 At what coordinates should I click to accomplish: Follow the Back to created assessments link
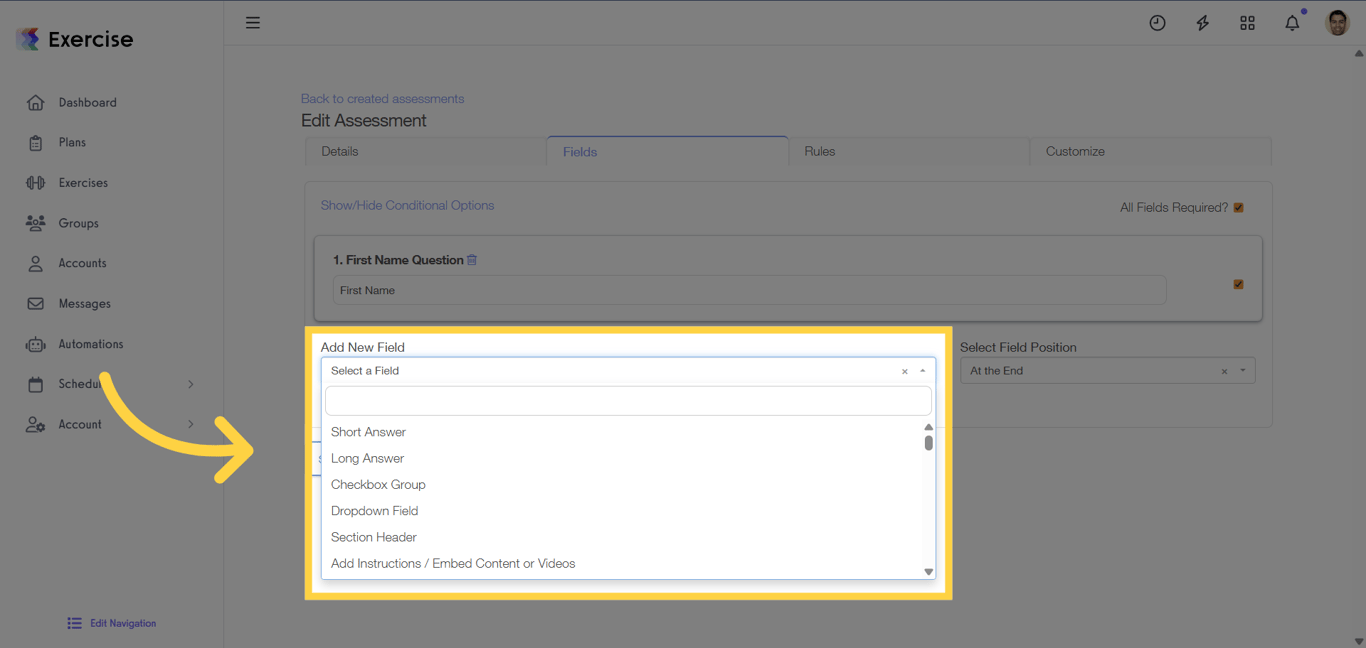pos(382,98)
